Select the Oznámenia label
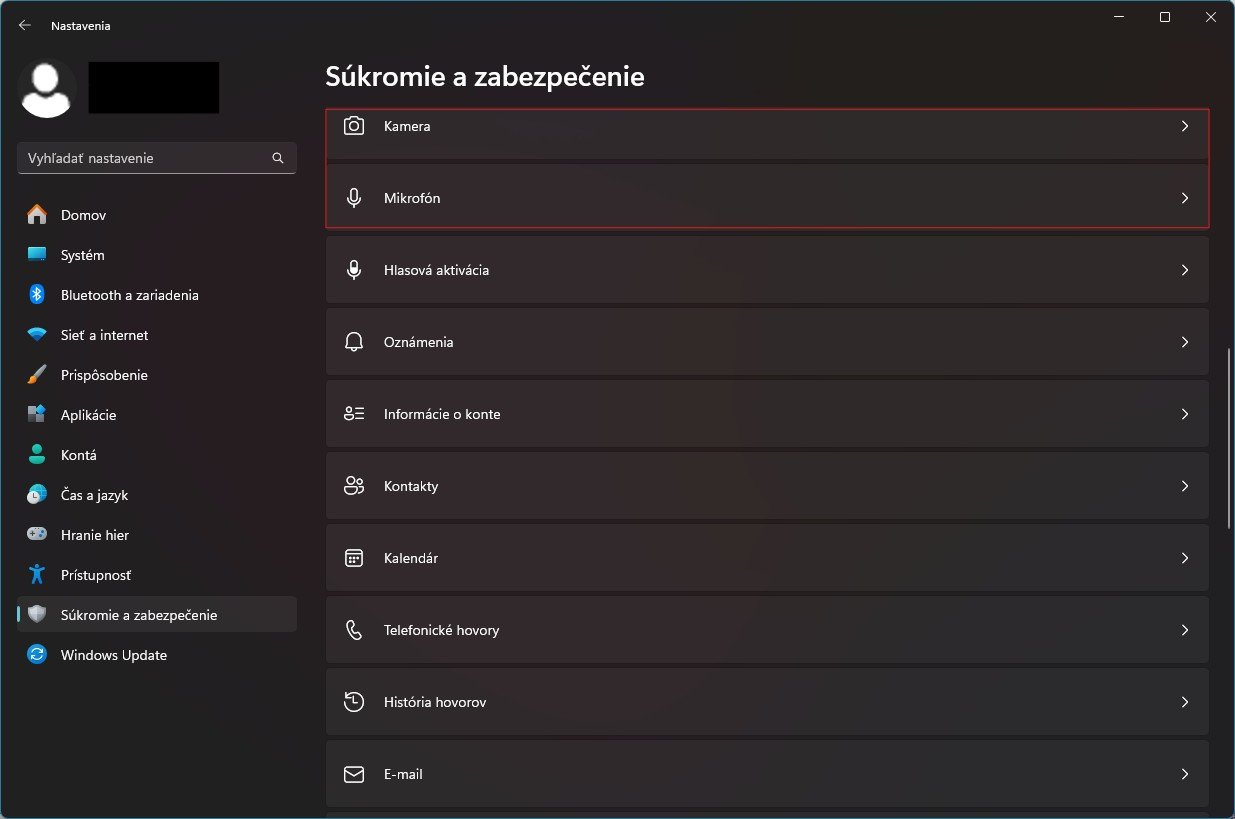Viewport: 1235px width, 819px height. (x=418, y=342)
